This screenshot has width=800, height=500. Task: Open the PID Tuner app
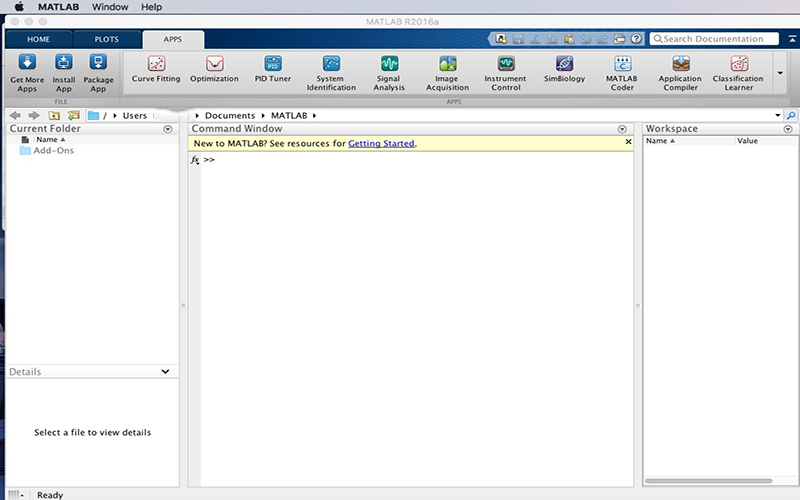[x=273, y=68]
